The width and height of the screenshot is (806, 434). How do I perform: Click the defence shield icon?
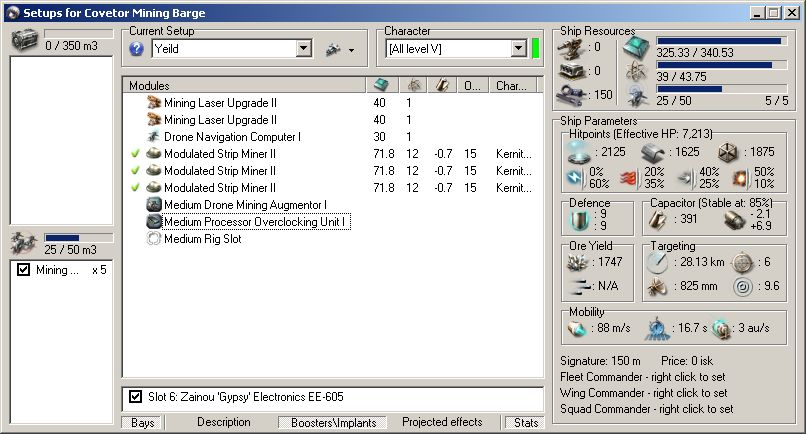pyautogui.click(x=580, y=220)
